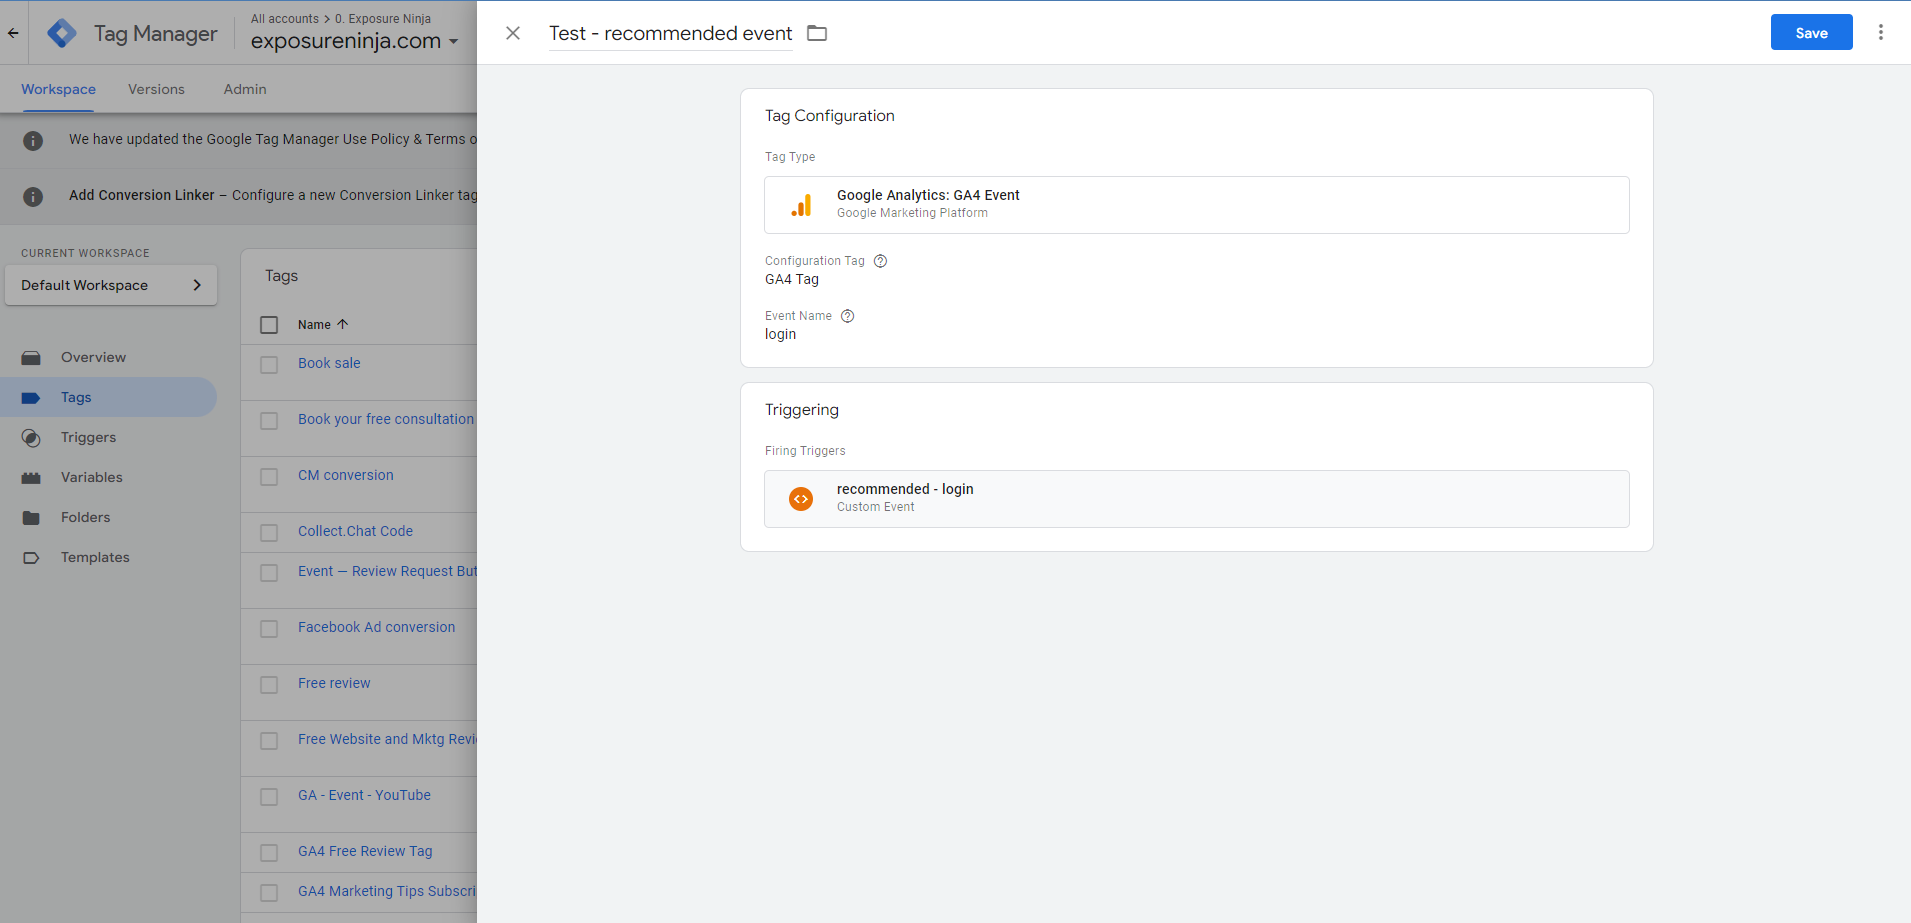Viewport: 1911px width, 923px height.
Task: Open the Facebook Ad conversion tag
Action: tap(376, 627)
